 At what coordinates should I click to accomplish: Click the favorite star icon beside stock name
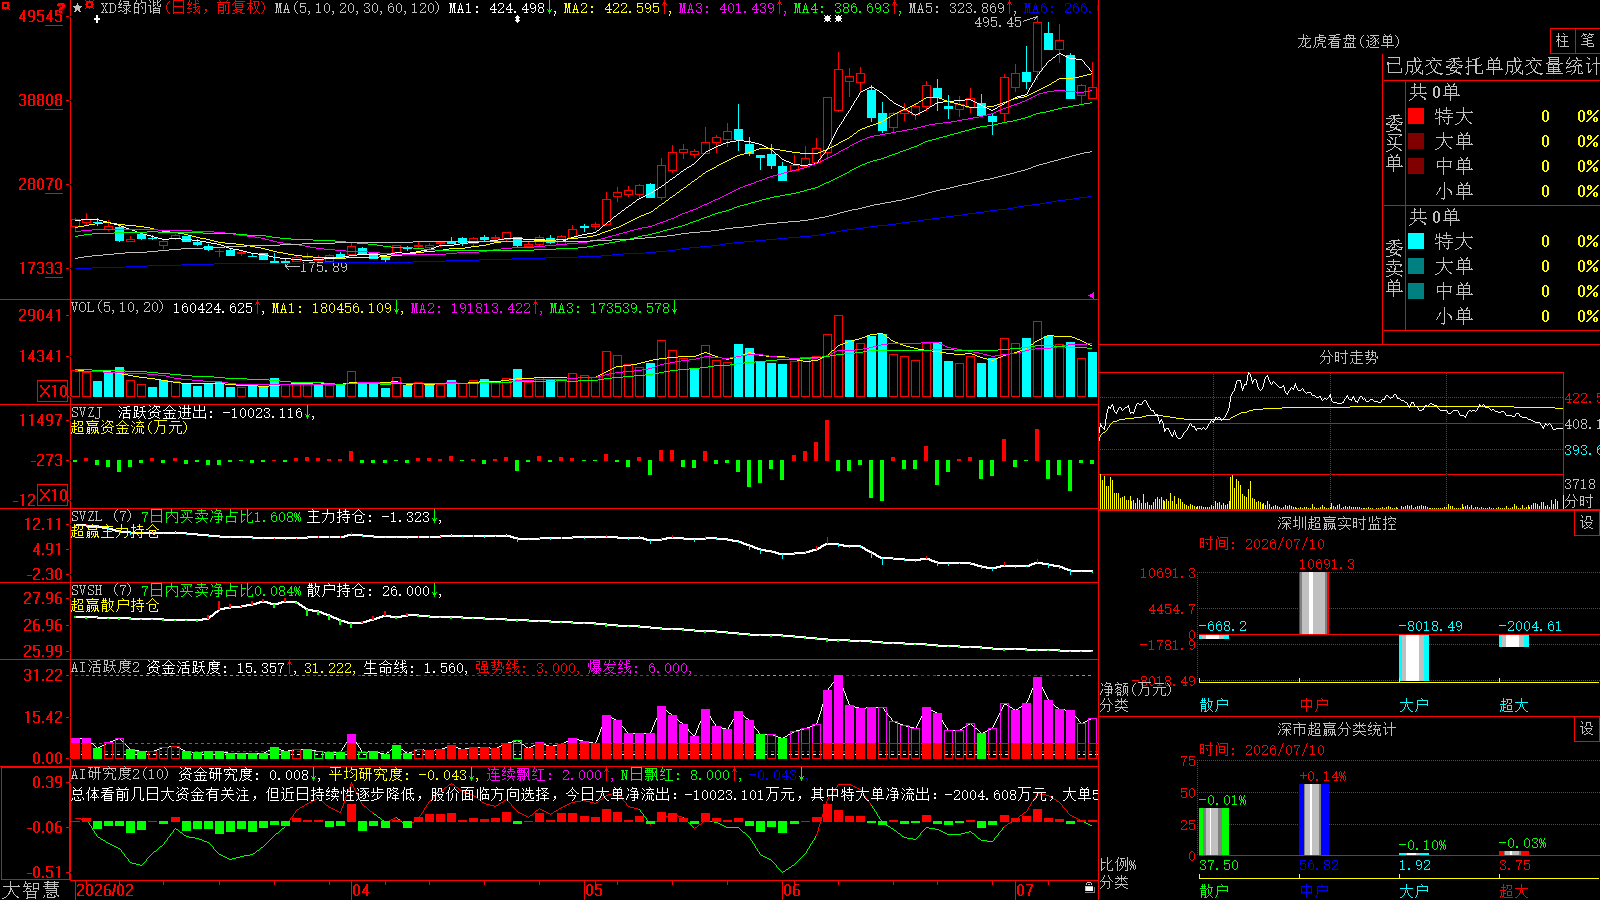pos(78,8)
